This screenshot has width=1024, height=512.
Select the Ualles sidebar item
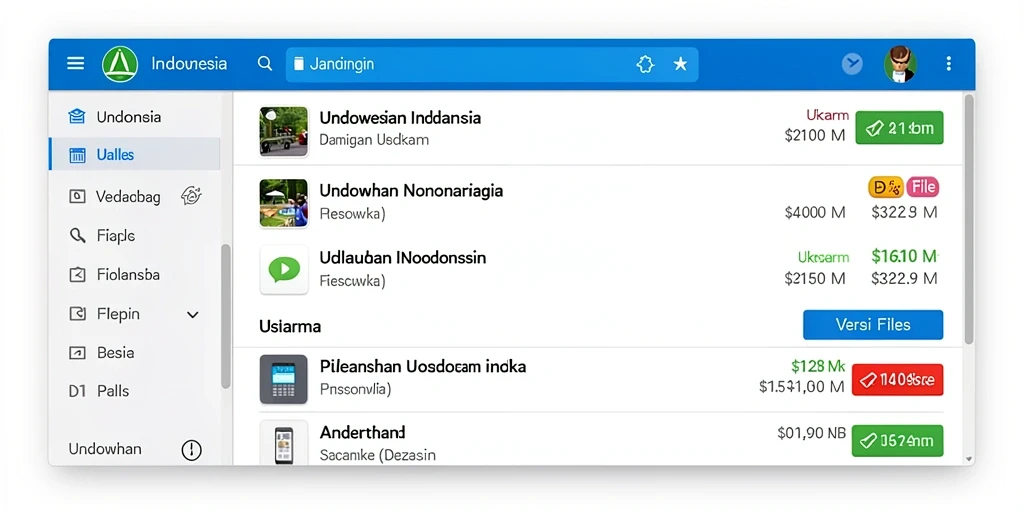135,155
